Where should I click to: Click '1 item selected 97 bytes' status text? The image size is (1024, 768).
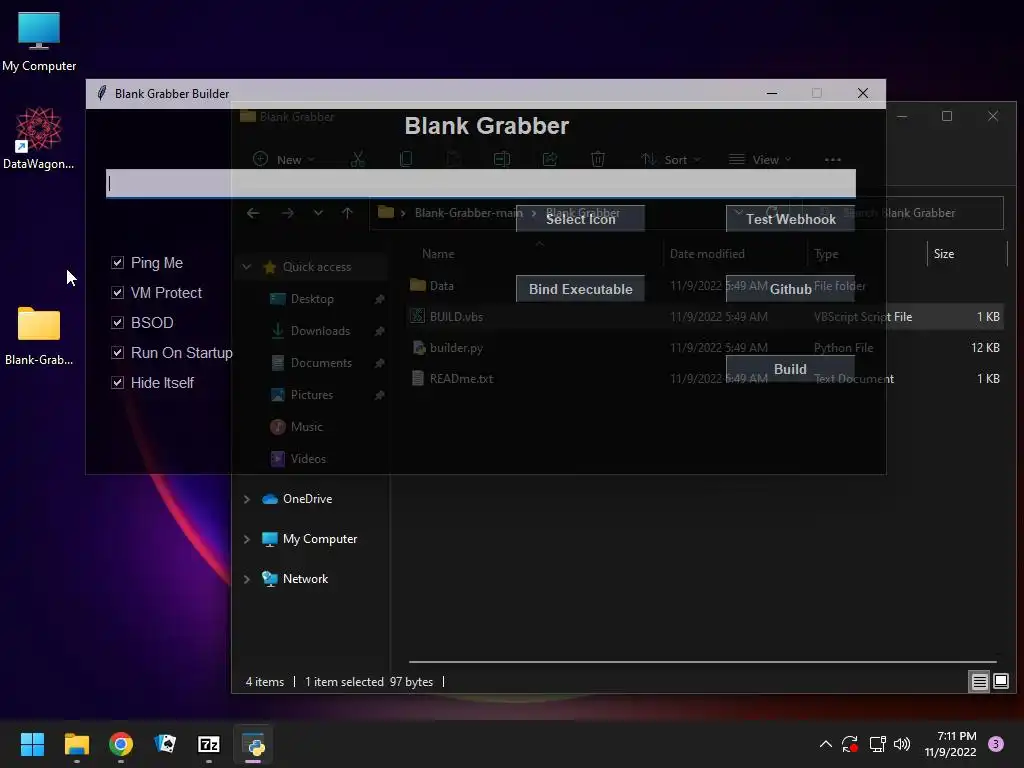click(x=369, y=682)
